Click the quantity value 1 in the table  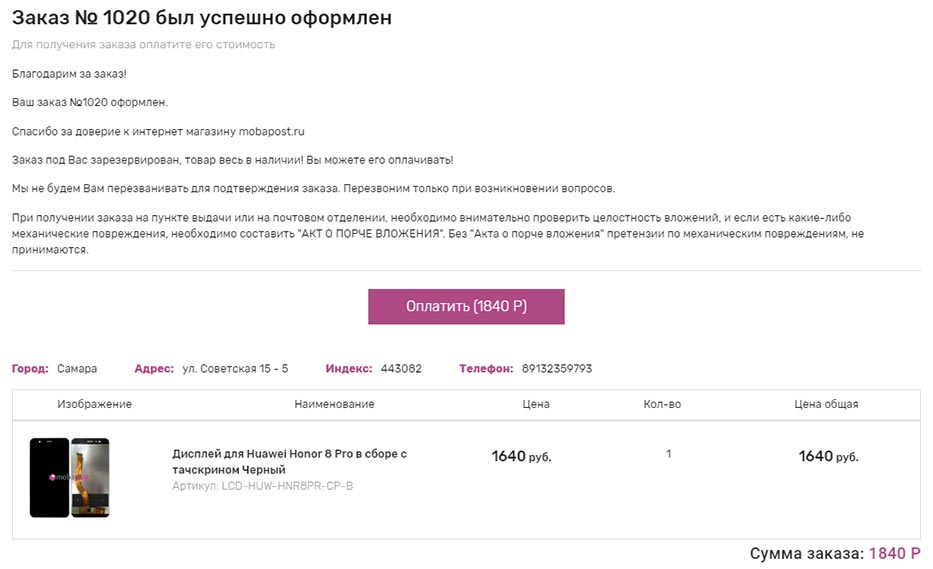(668, 454)
